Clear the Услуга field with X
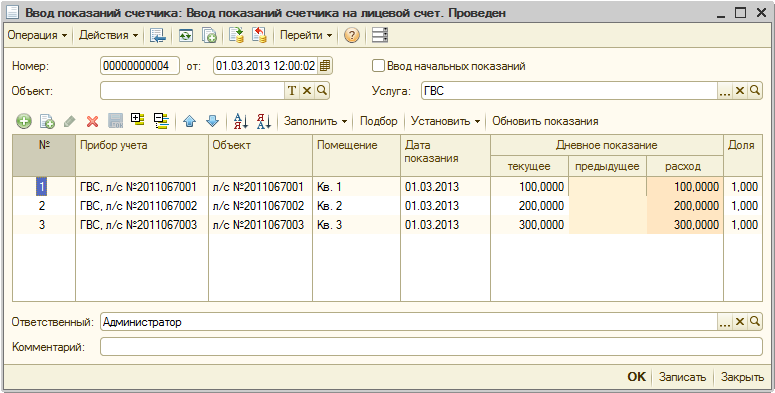The width and height of the screenshot is (775, 393). [740, 90]
